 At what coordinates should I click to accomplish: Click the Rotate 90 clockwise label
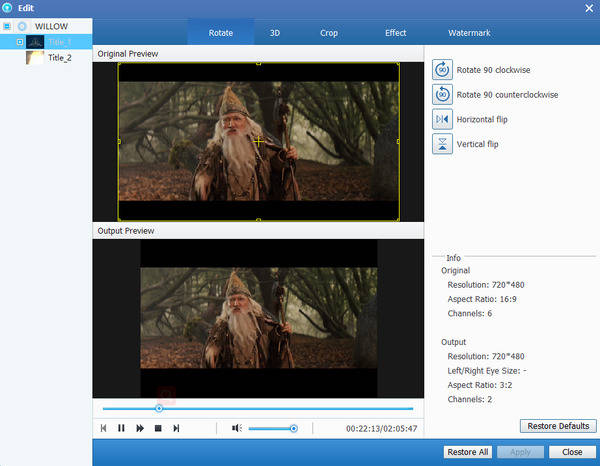point(493,70)
